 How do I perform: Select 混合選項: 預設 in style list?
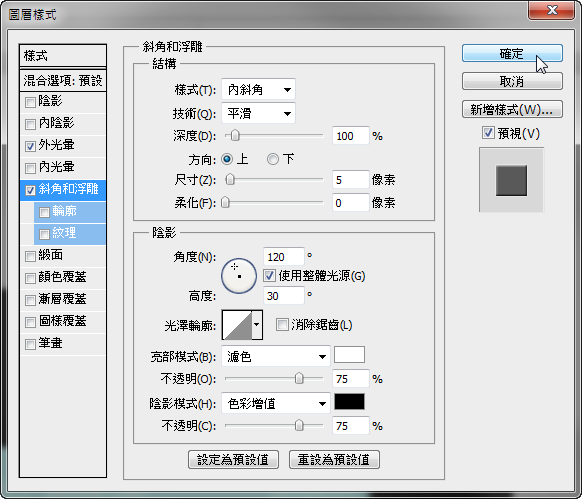click(63, 80)
